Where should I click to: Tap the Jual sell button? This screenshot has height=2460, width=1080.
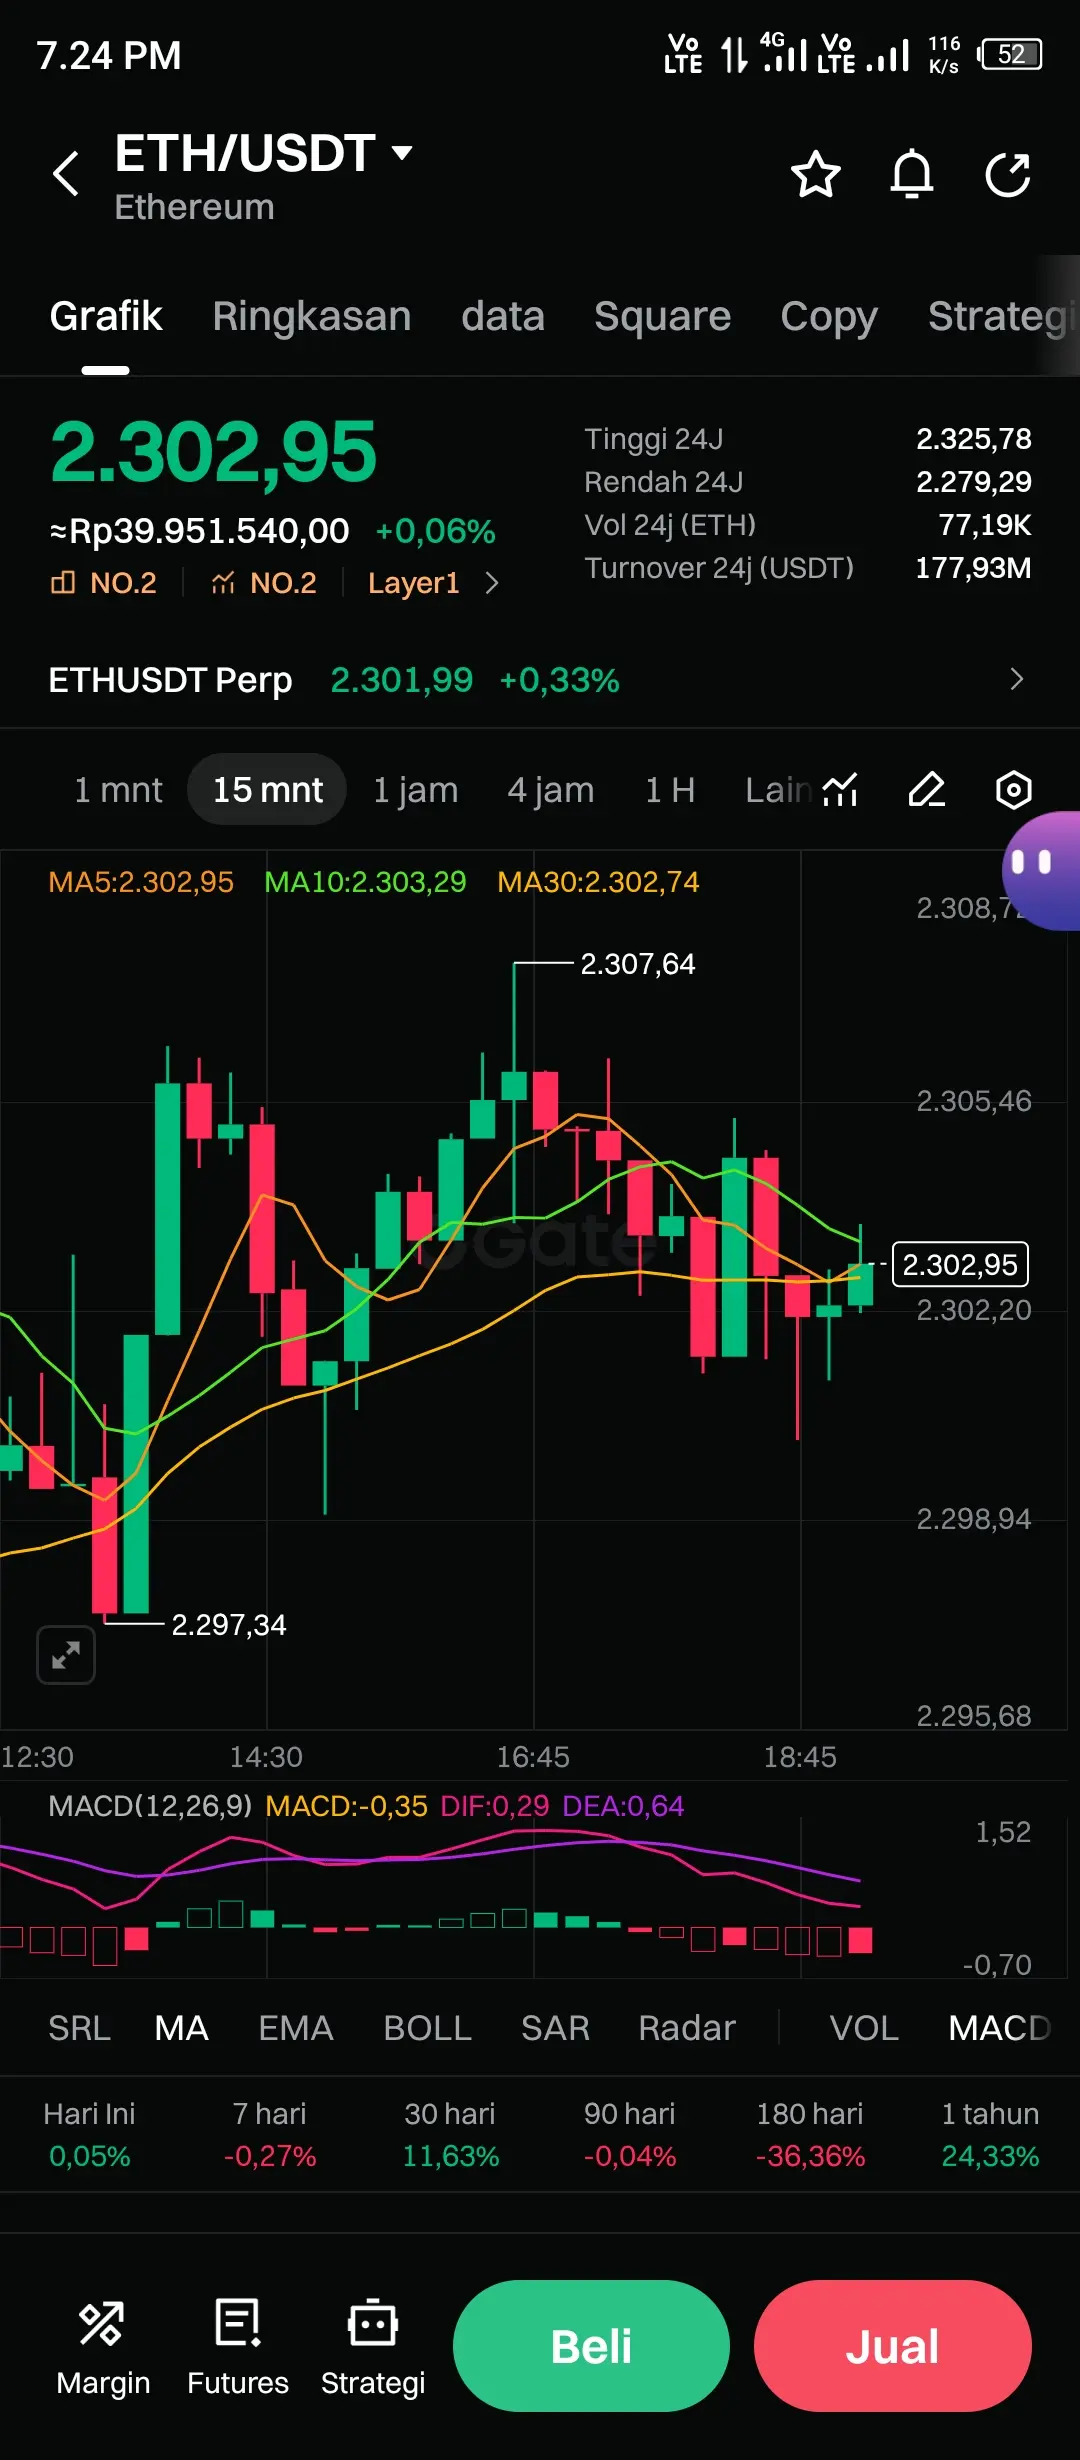(893, 2346)
